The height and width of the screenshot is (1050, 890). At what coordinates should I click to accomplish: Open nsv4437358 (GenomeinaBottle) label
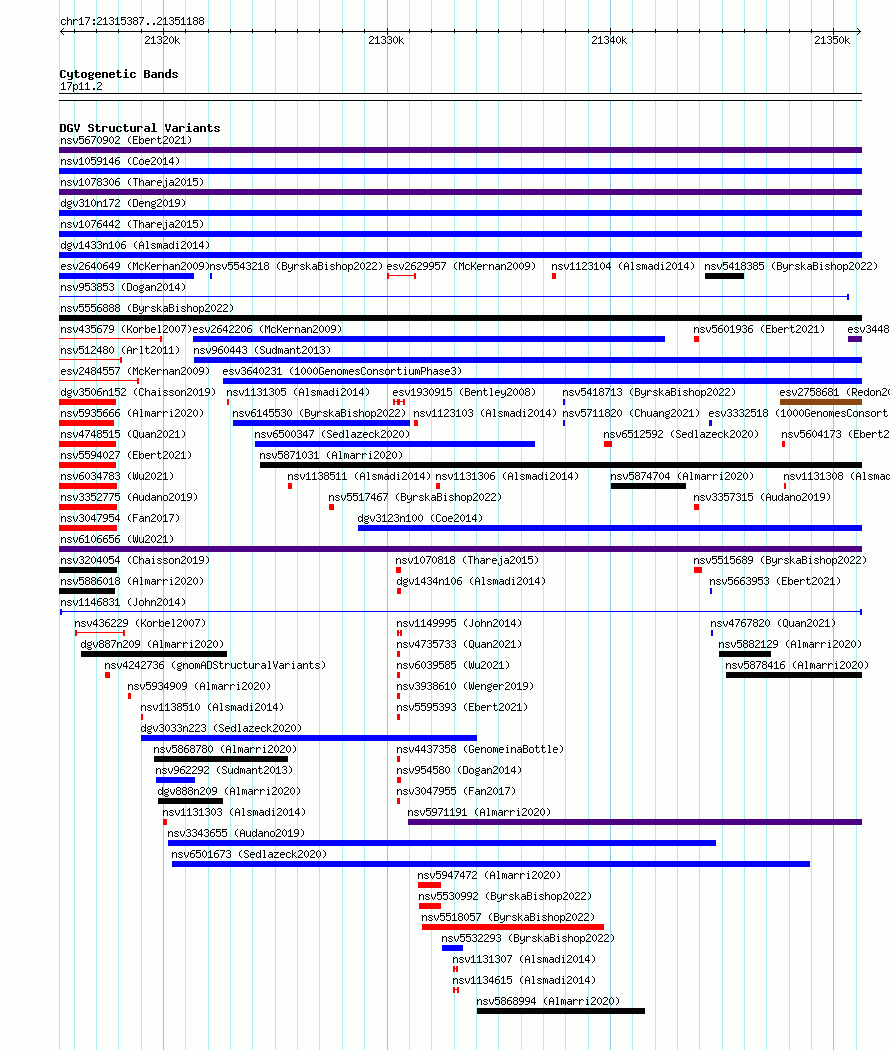tap(479, 749)
